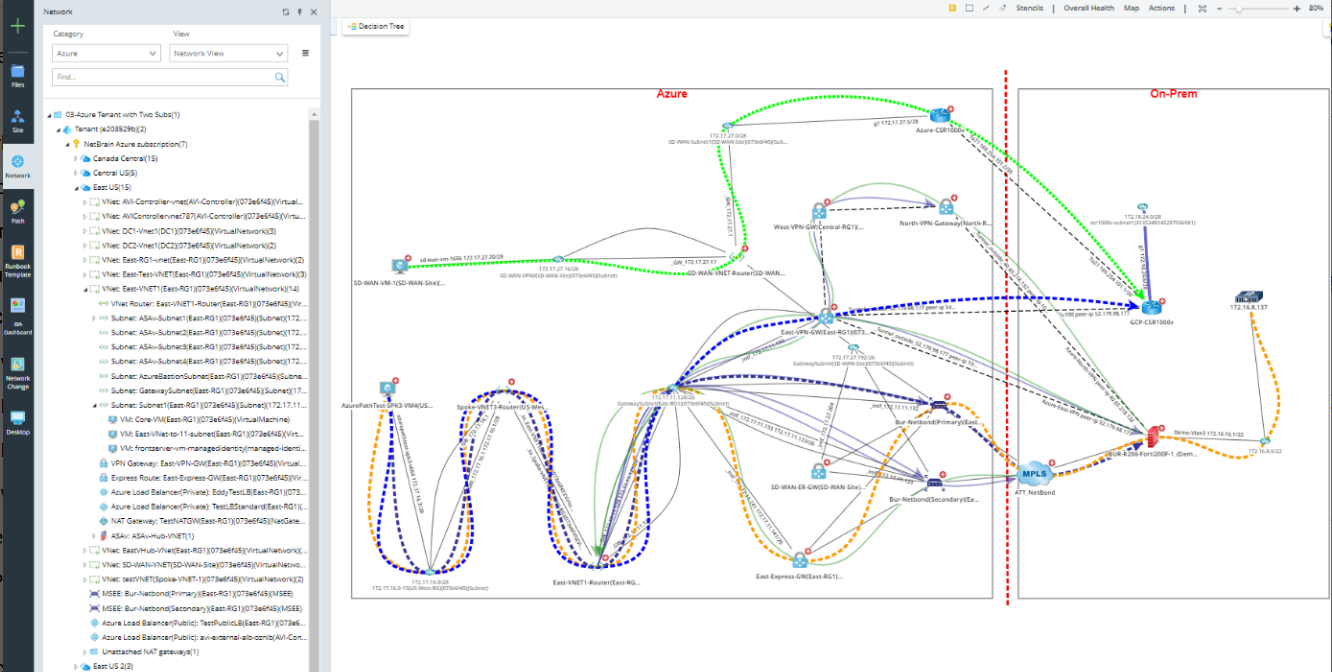Open the Stencils menu
Viewport: 1332px width, 672px height.
click(x=1030, y=8)
